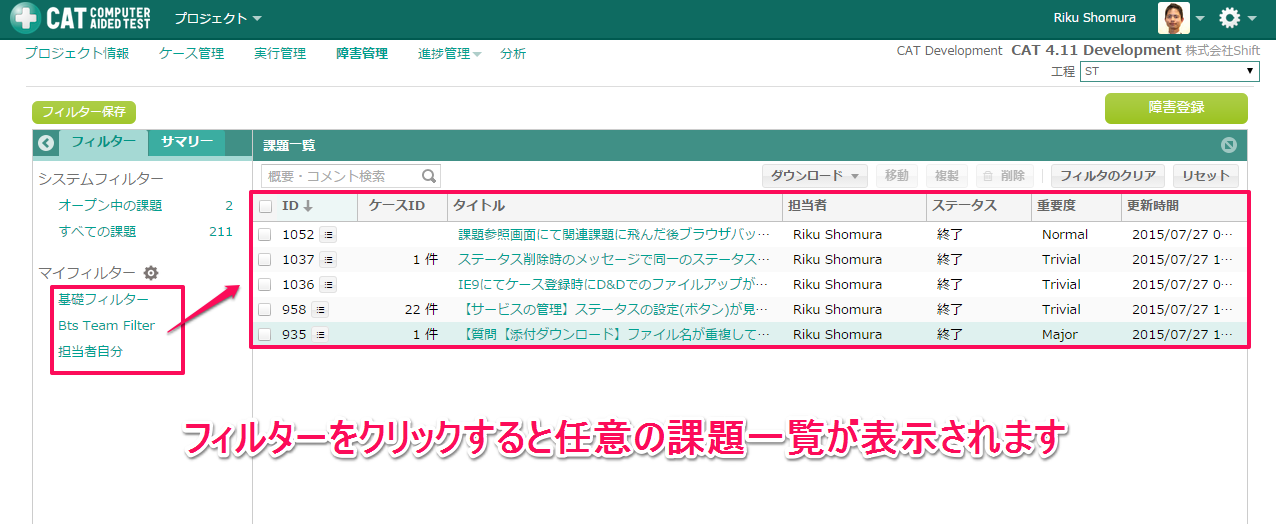This screenshot has height=524, width=1276.
Task: Collapse the filter panel with left arrow icon
Action: pyautogui.click(x=45, y=143)
